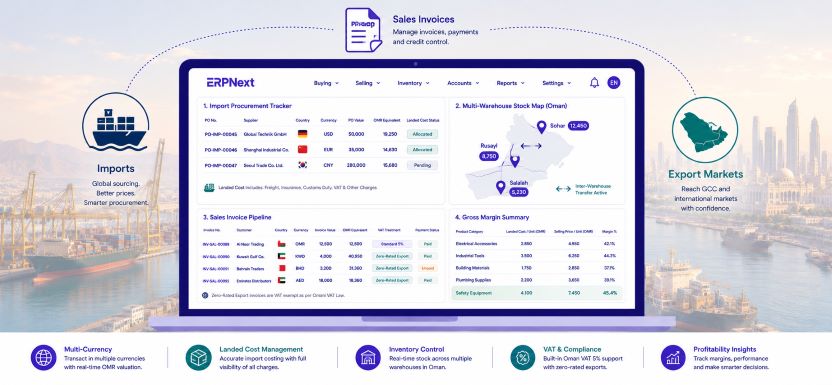Open purchase order PO-IMP-00047

coord(221,165)
